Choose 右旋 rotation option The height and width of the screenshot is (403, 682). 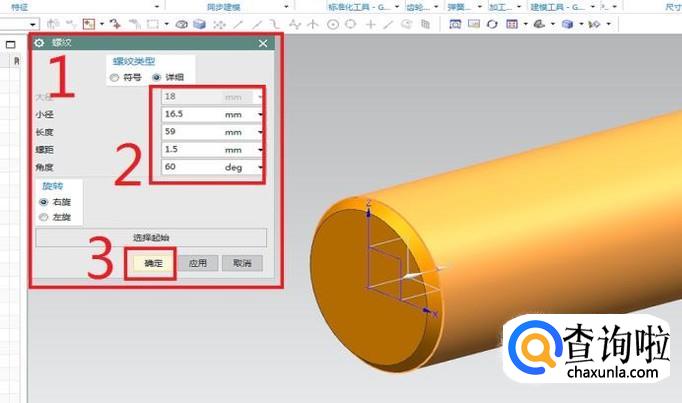43,201
